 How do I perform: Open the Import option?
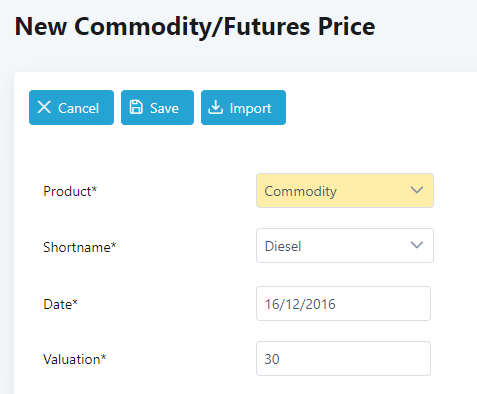243,107
